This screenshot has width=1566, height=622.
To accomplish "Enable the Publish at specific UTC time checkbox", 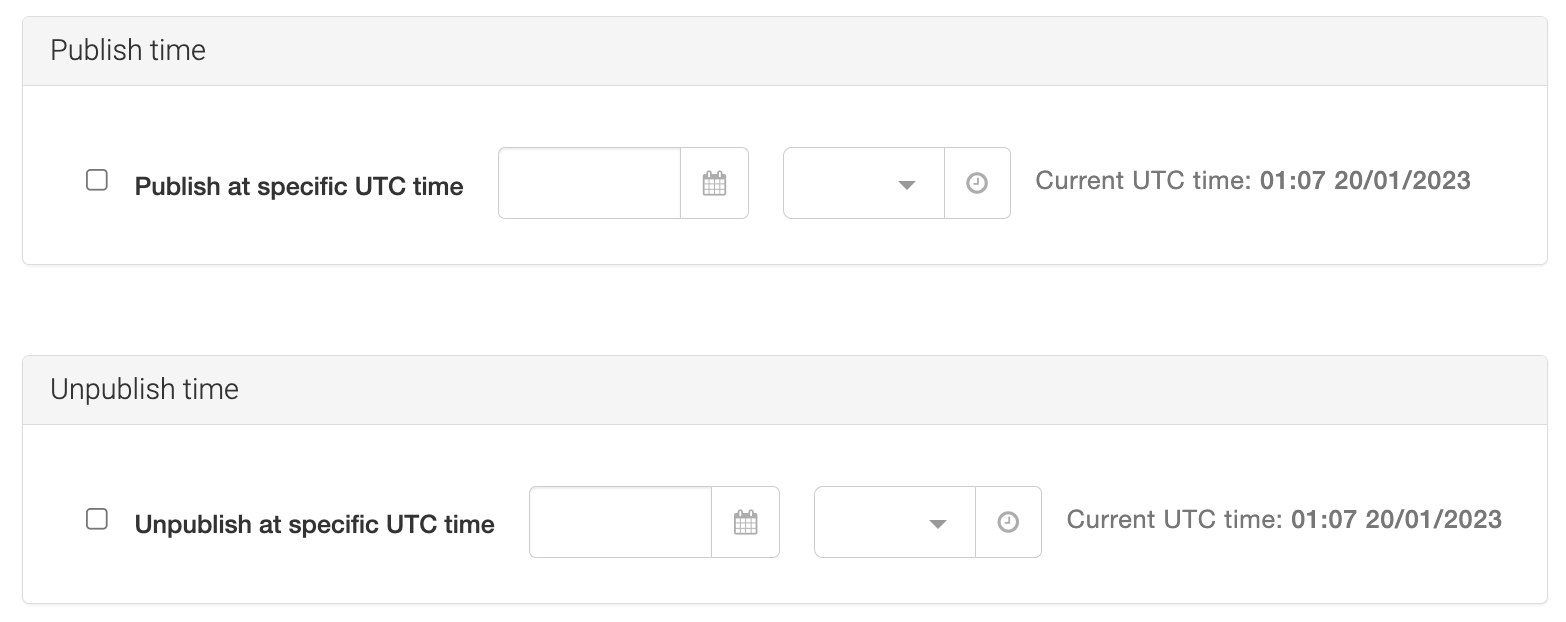I will click(x=97, y=180).
